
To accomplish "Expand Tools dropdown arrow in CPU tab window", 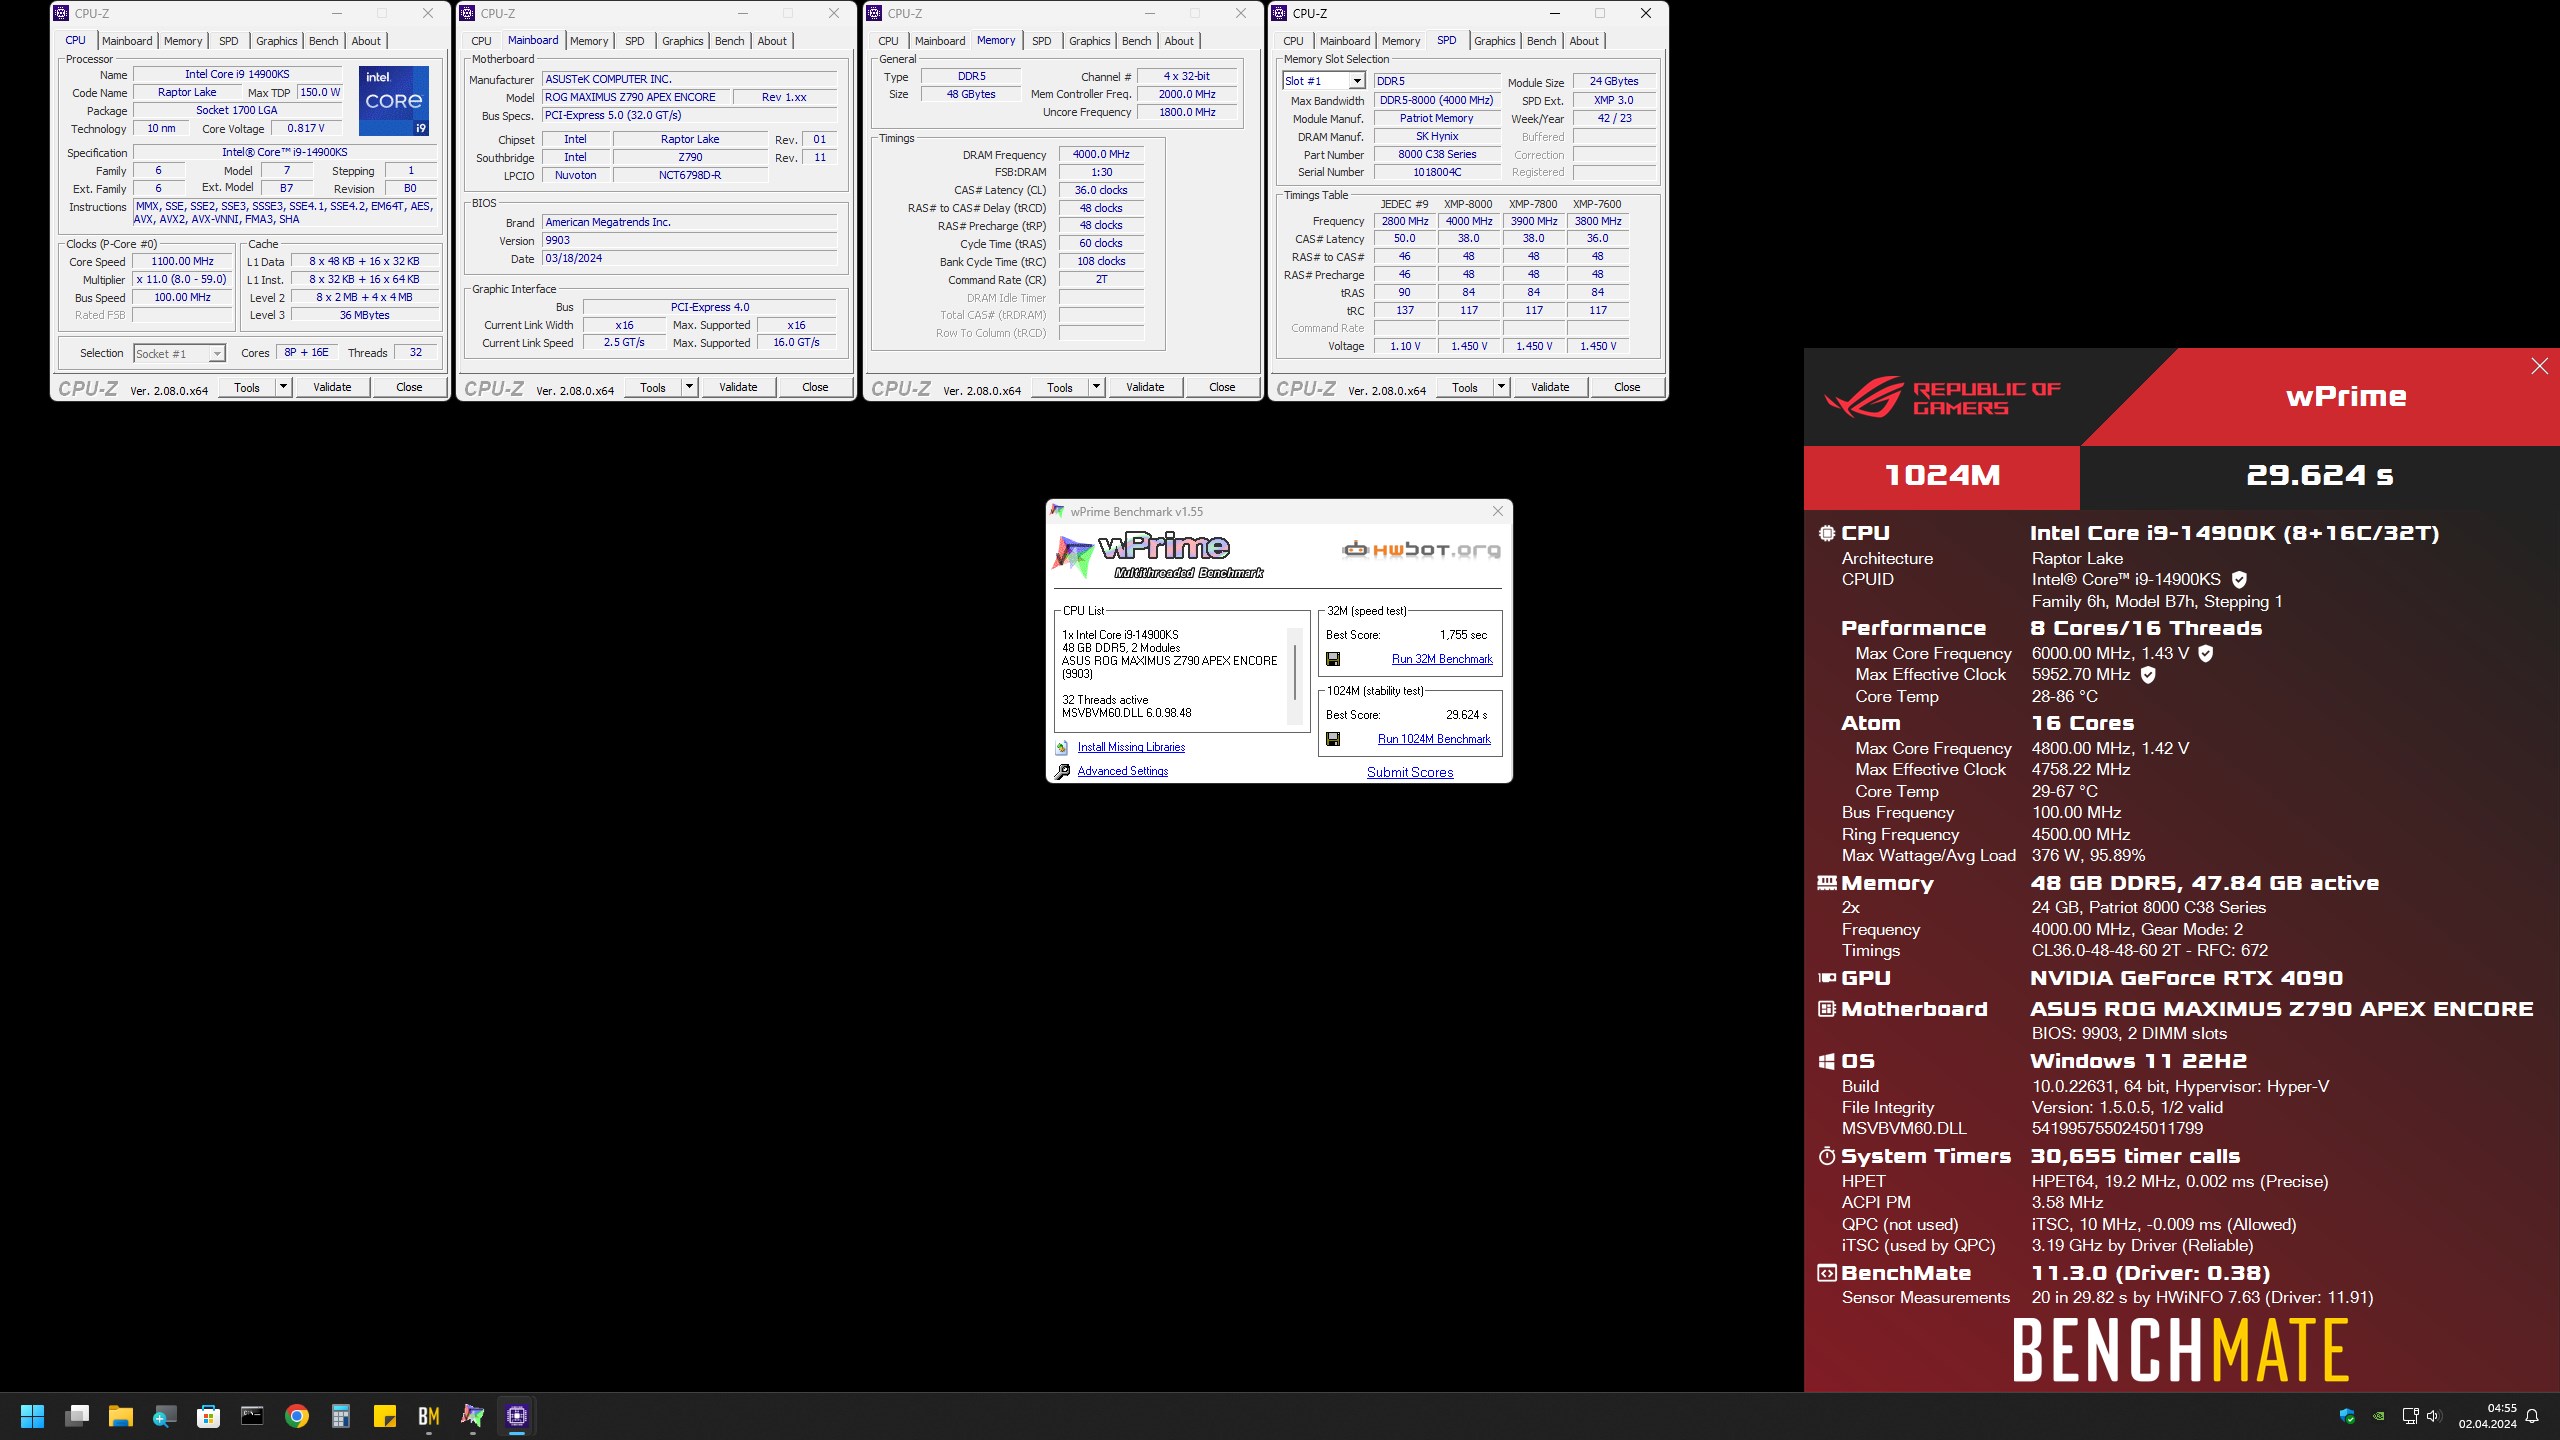I will pos(283,387).
